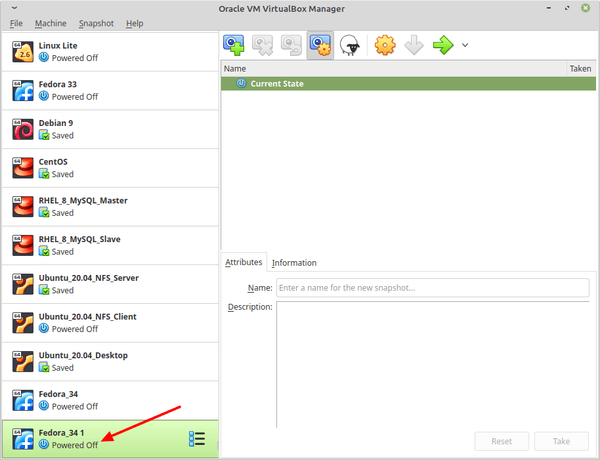Click the Ubuntu_20.04_NFS_Server OS icon
This screenshot has height=460, width=600.
coord(23,284)
